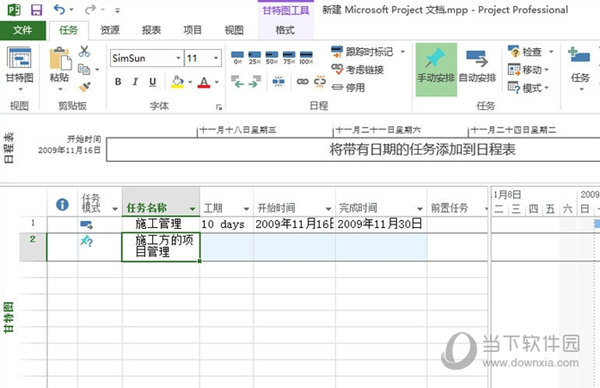This screenshot has height=388, width=600.
Task: Select row header number 2
Action: pos(33,247)
